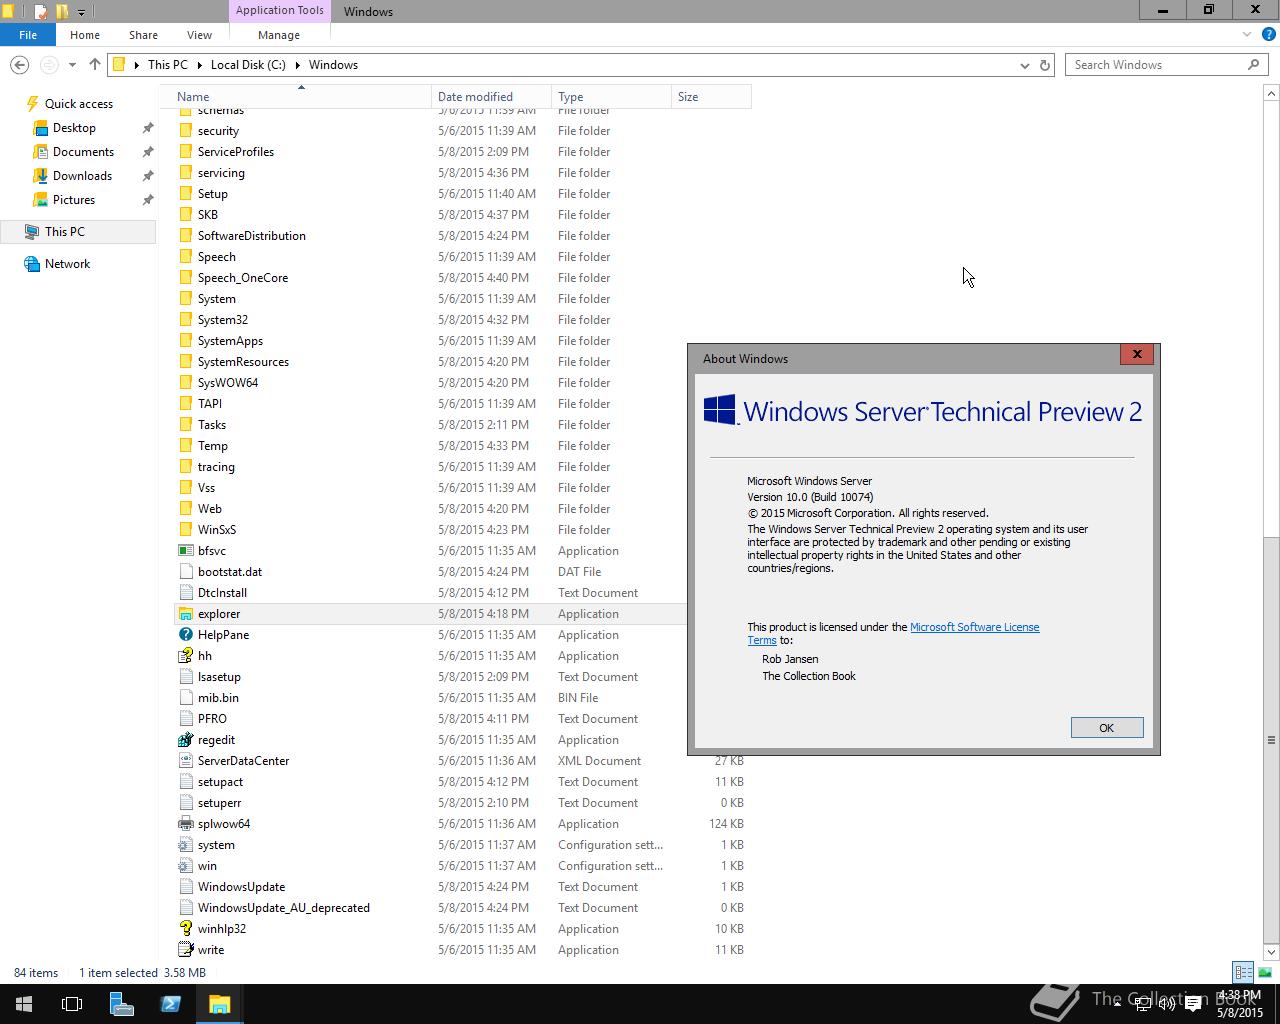Select Network in navigation pane
Viewport: 1280px width, 1024px height.
tap(67, 264)
